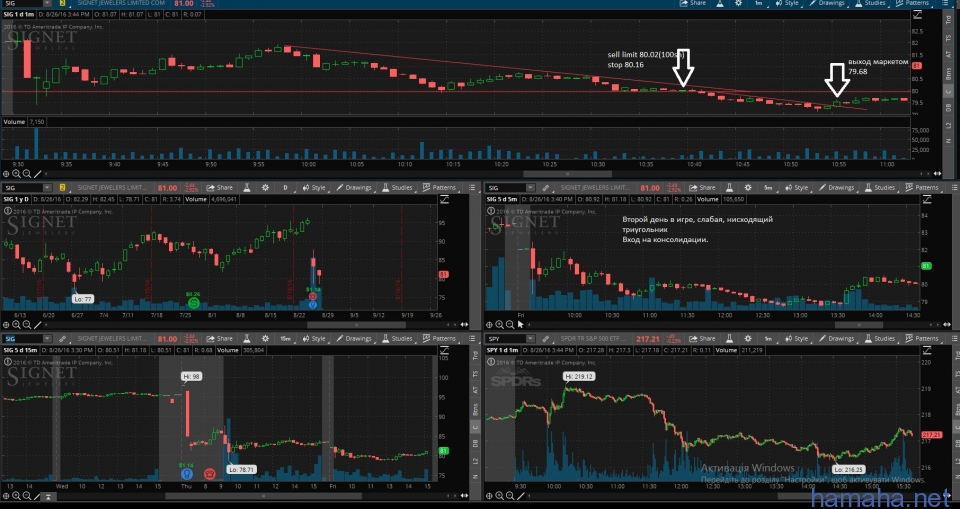Open Studies menu in daily chart toolbar

[397, 187]
